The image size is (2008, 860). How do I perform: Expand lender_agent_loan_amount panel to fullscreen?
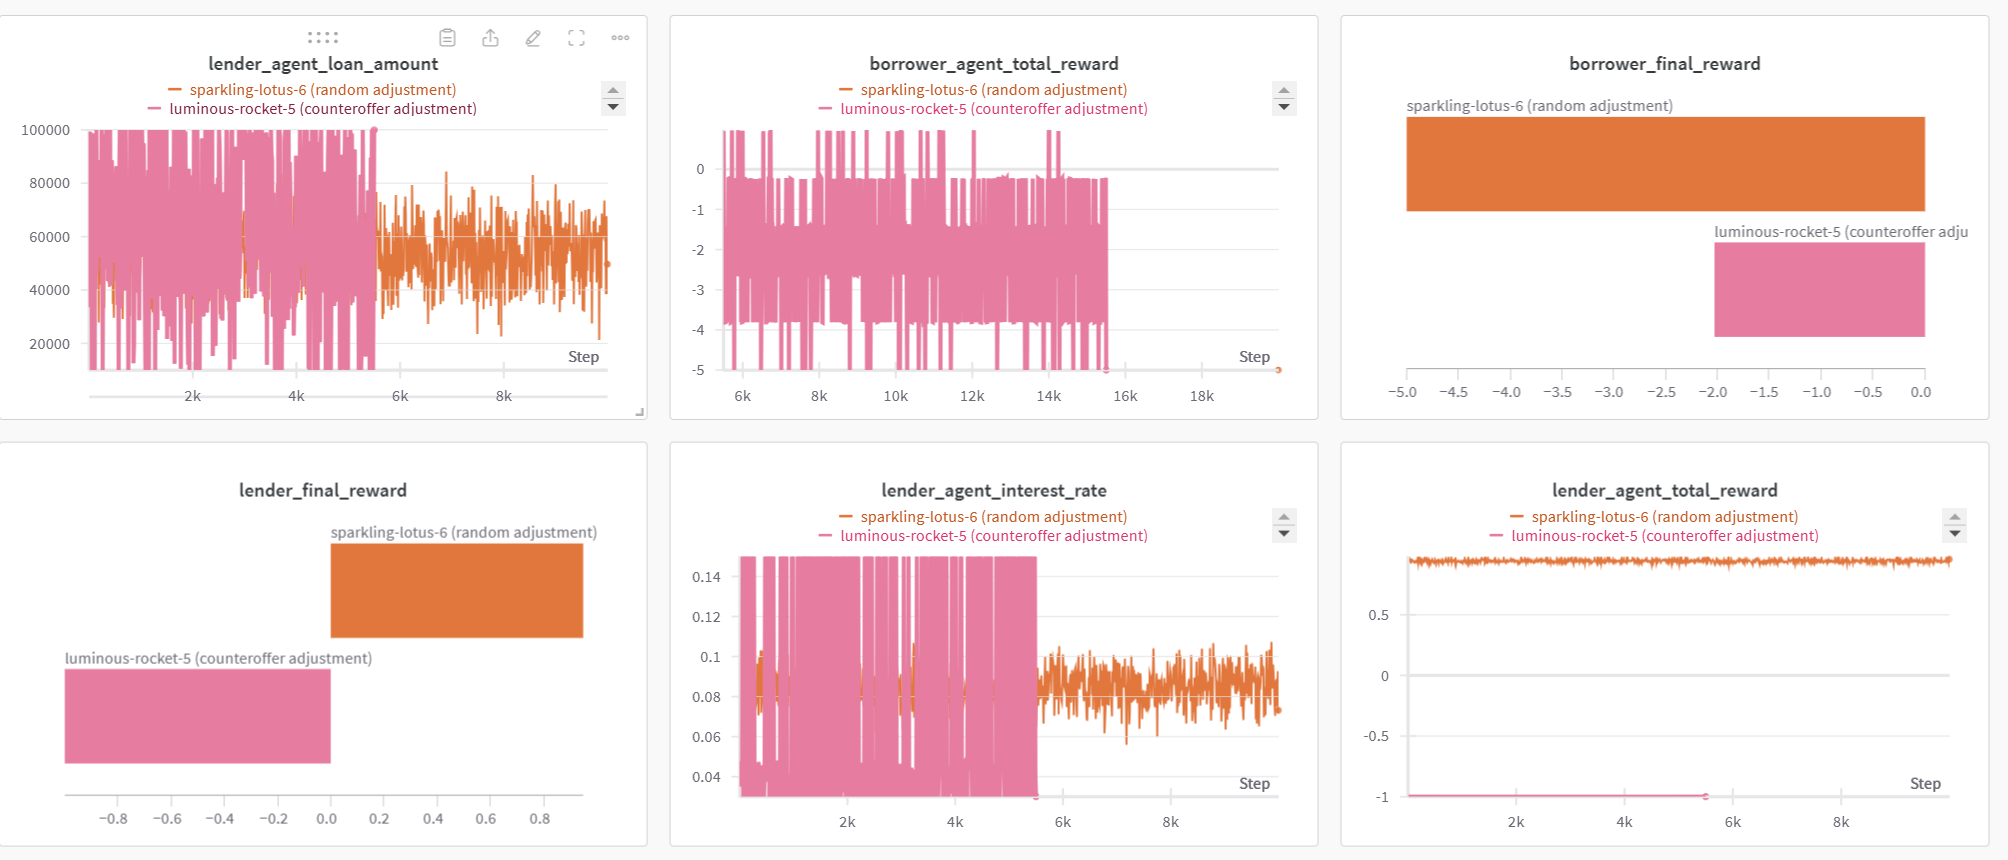(x=576, y=38)
